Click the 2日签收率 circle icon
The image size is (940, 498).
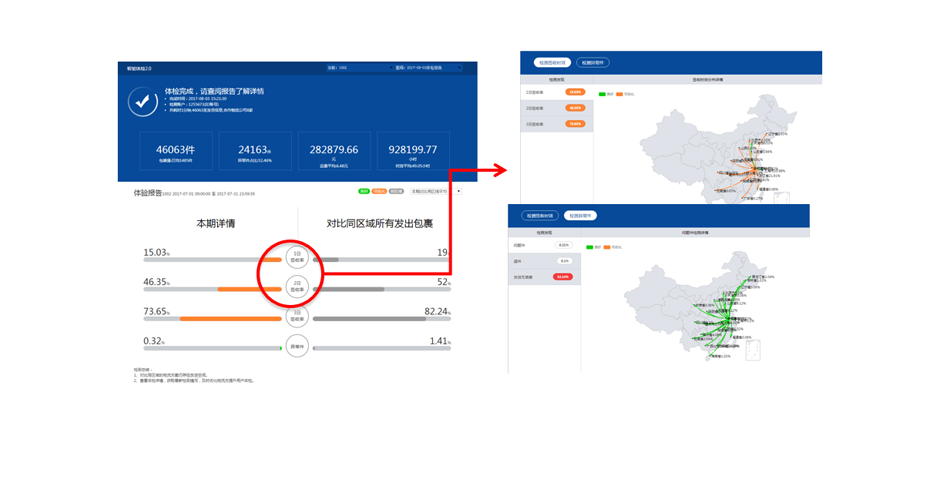coord(296,285)
